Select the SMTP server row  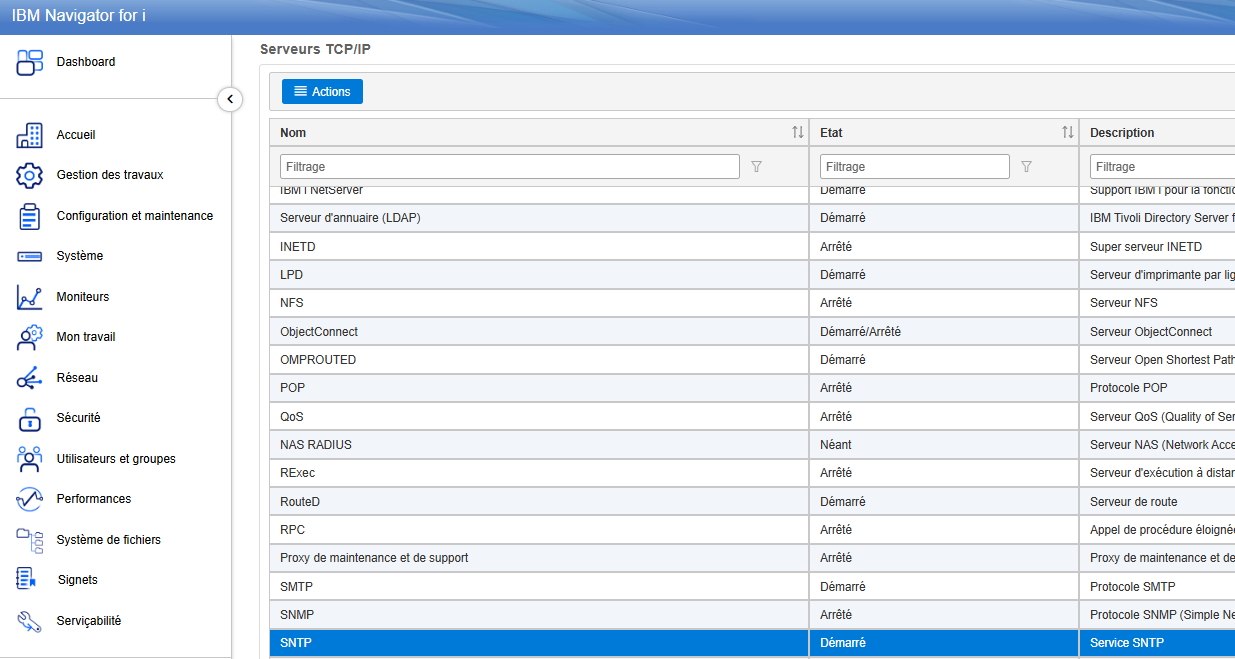752,587
